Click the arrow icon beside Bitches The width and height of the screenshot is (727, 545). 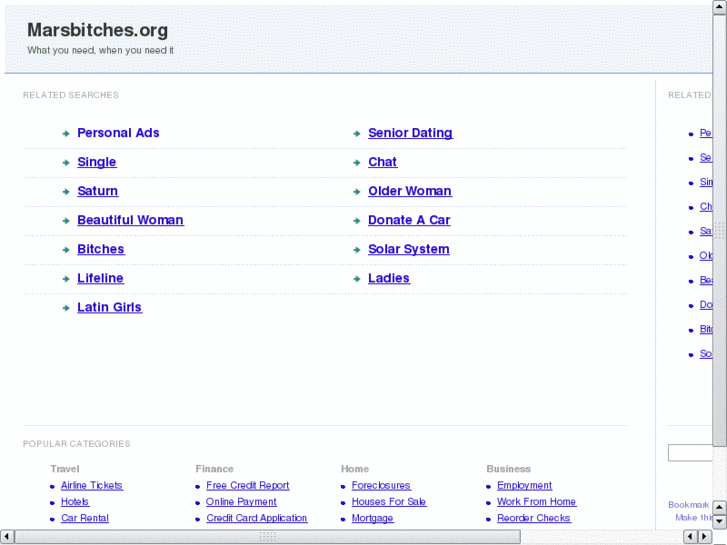pos(66,250)
